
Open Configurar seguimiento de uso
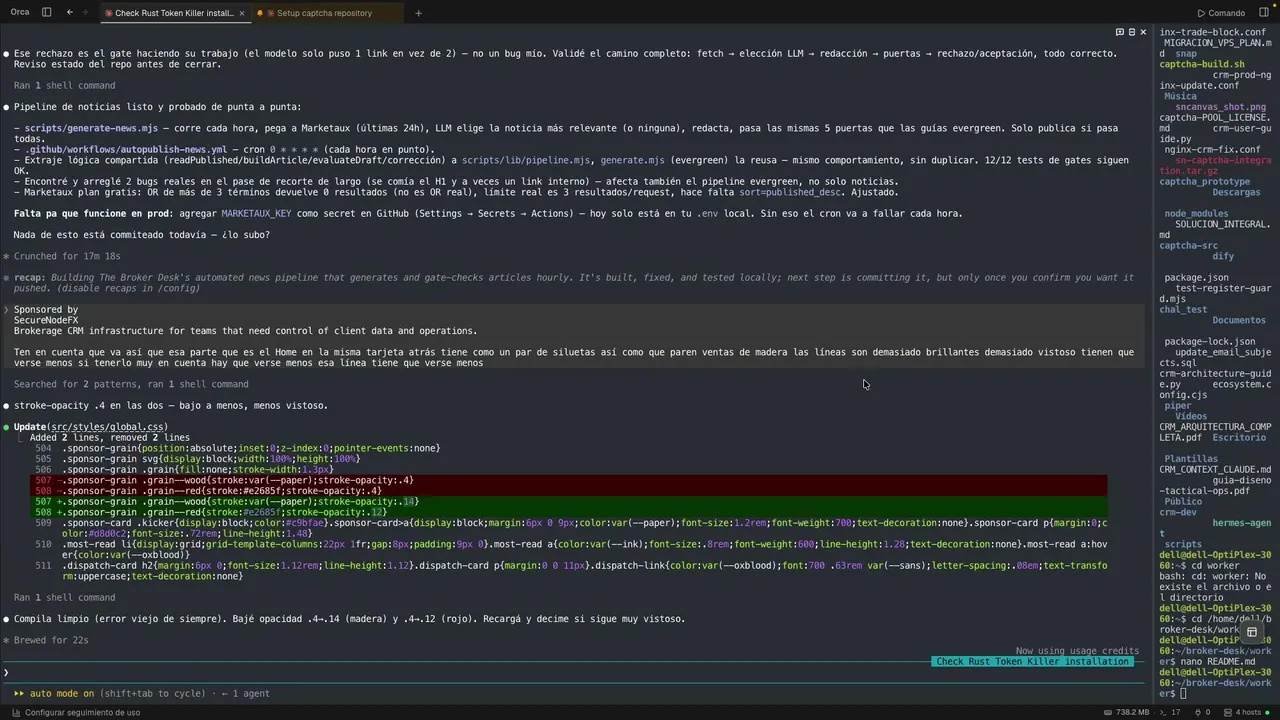[x=76, y=712]
